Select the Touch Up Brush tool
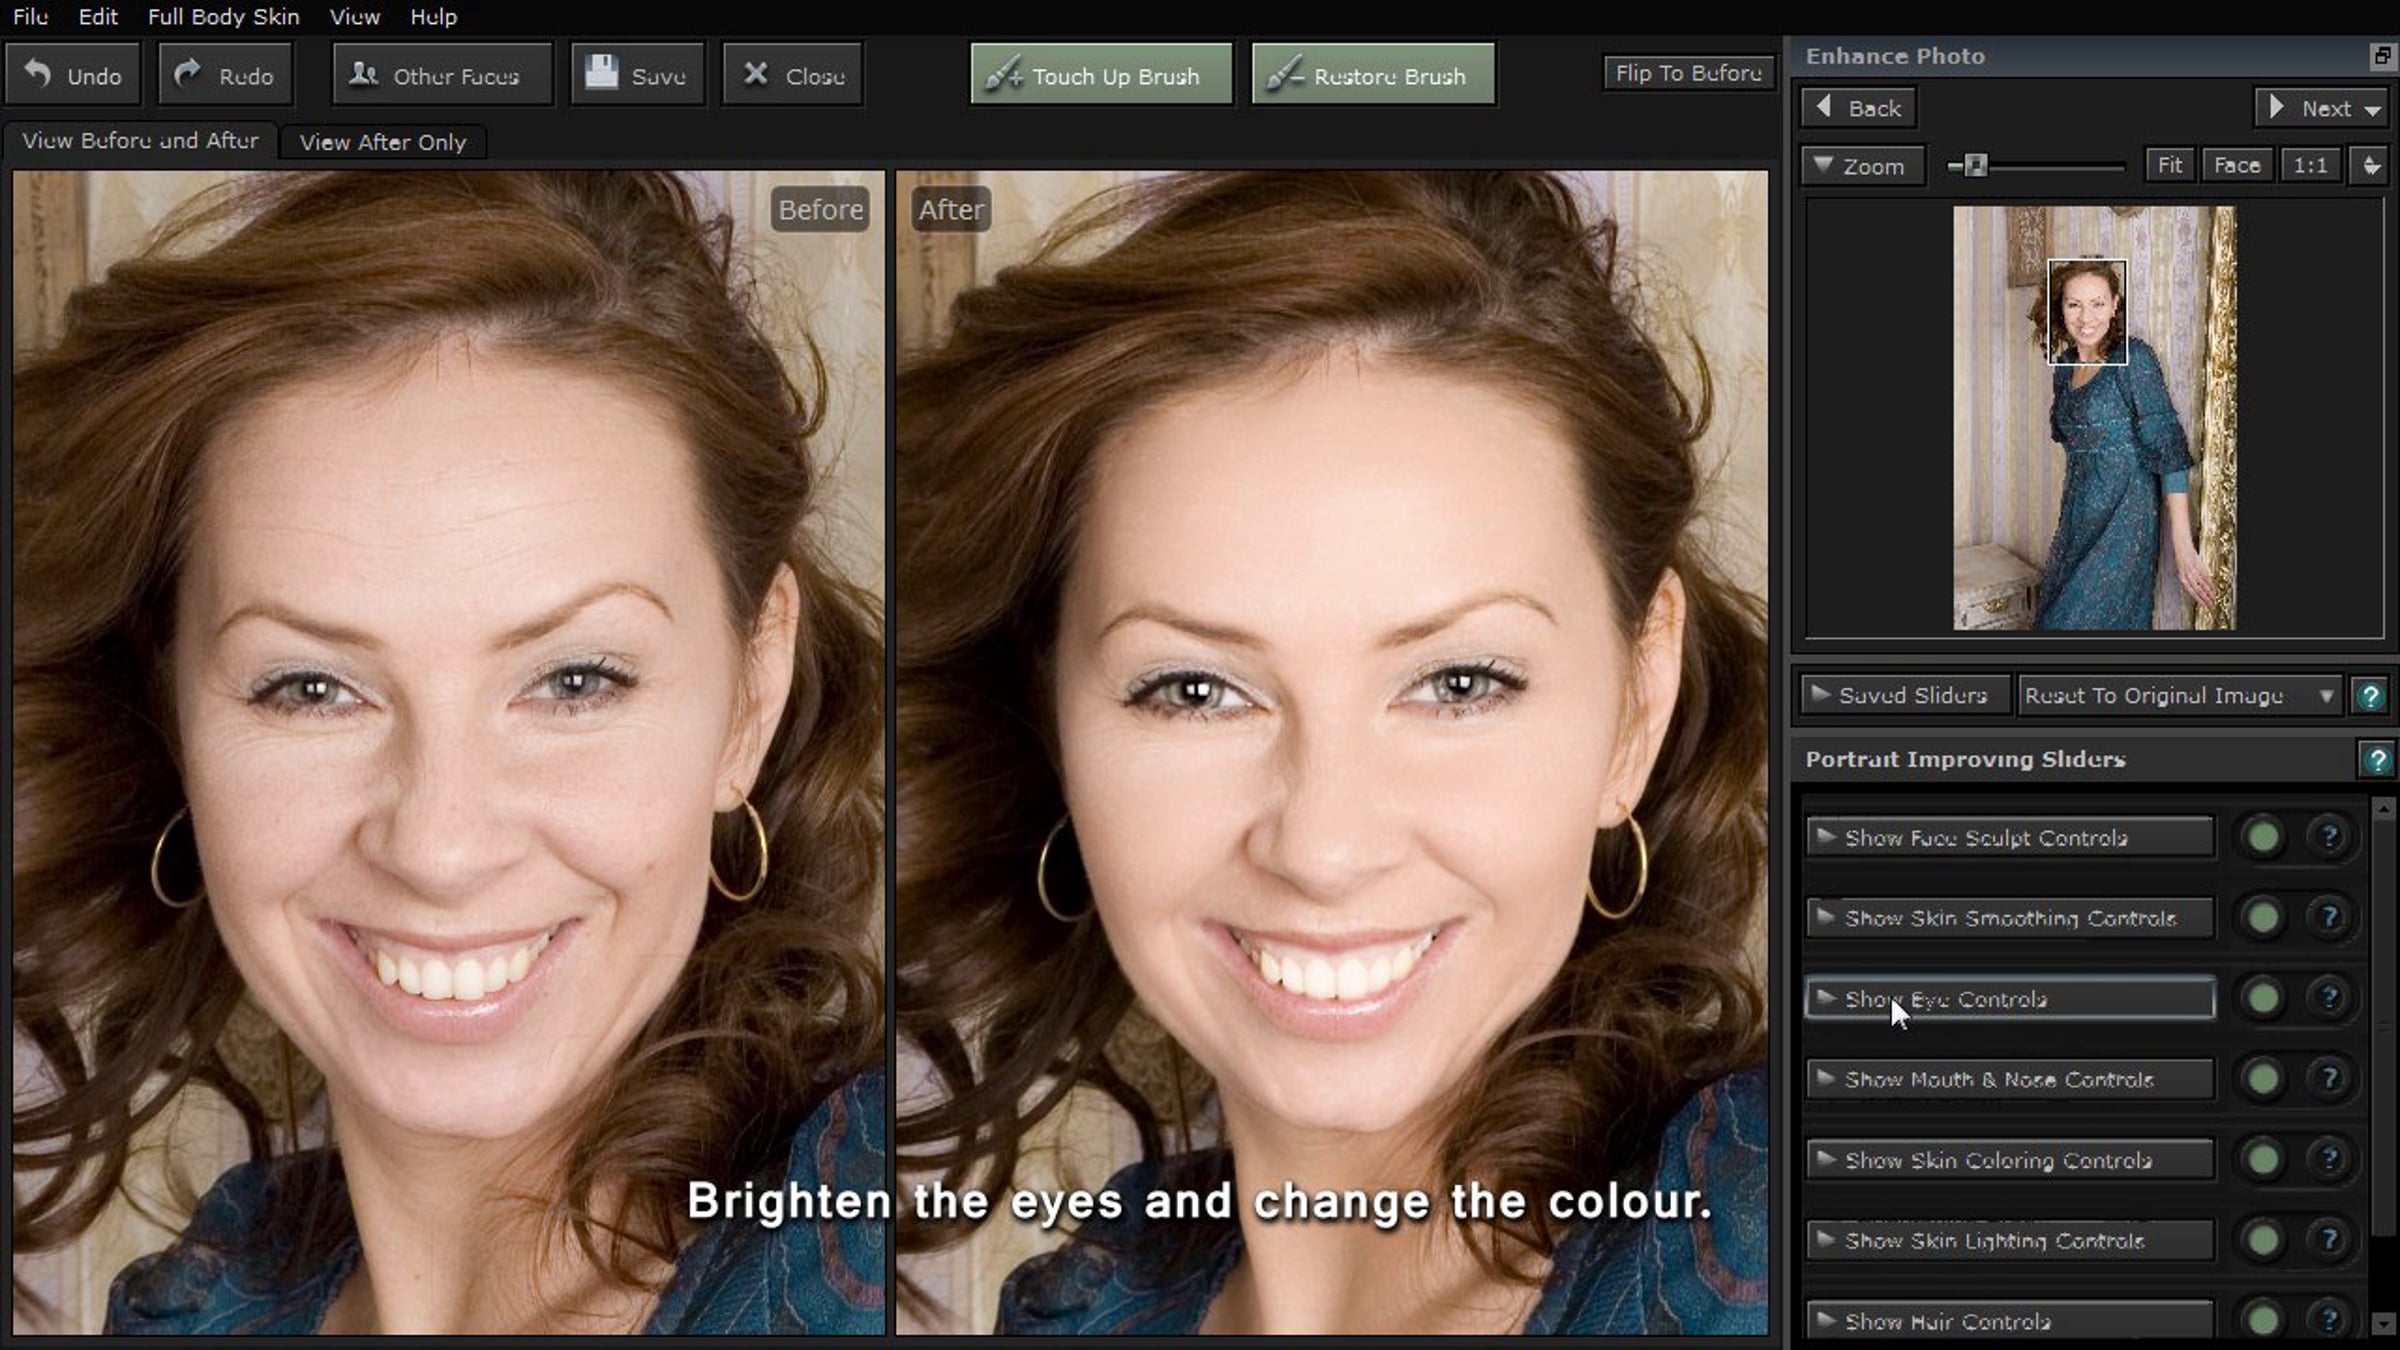This screenshot has width=2400, height=1350. point(1101,75)
